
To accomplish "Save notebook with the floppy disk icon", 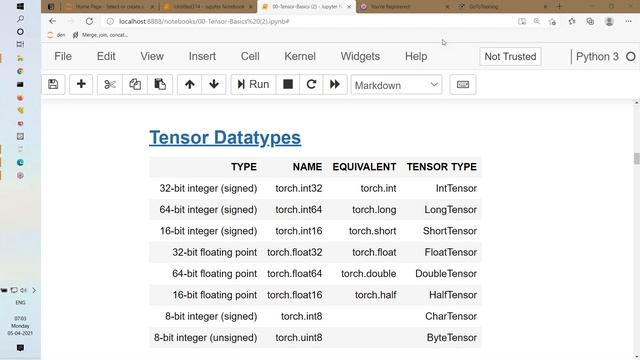I will click(53, 84).
